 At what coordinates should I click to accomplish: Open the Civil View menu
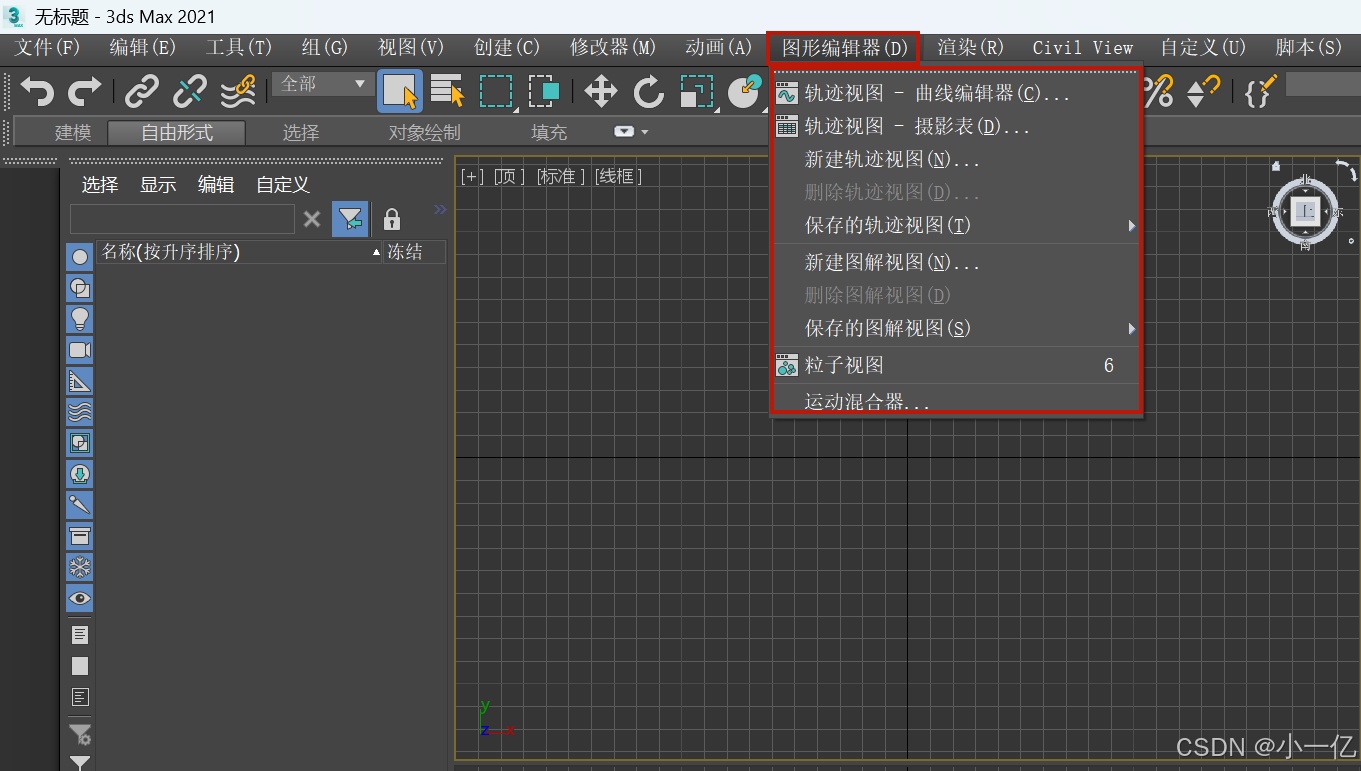click(1083, 47)
